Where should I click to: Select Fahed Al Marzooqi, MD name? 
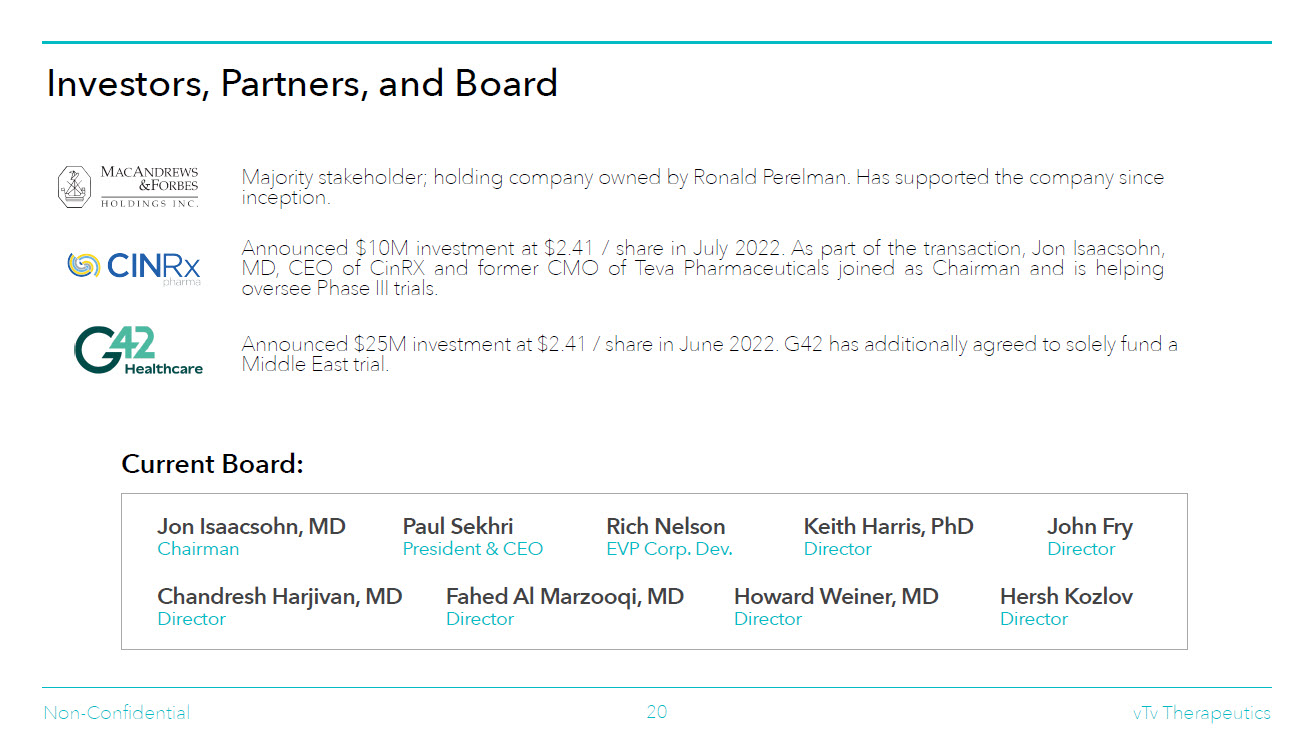[564, 597]
